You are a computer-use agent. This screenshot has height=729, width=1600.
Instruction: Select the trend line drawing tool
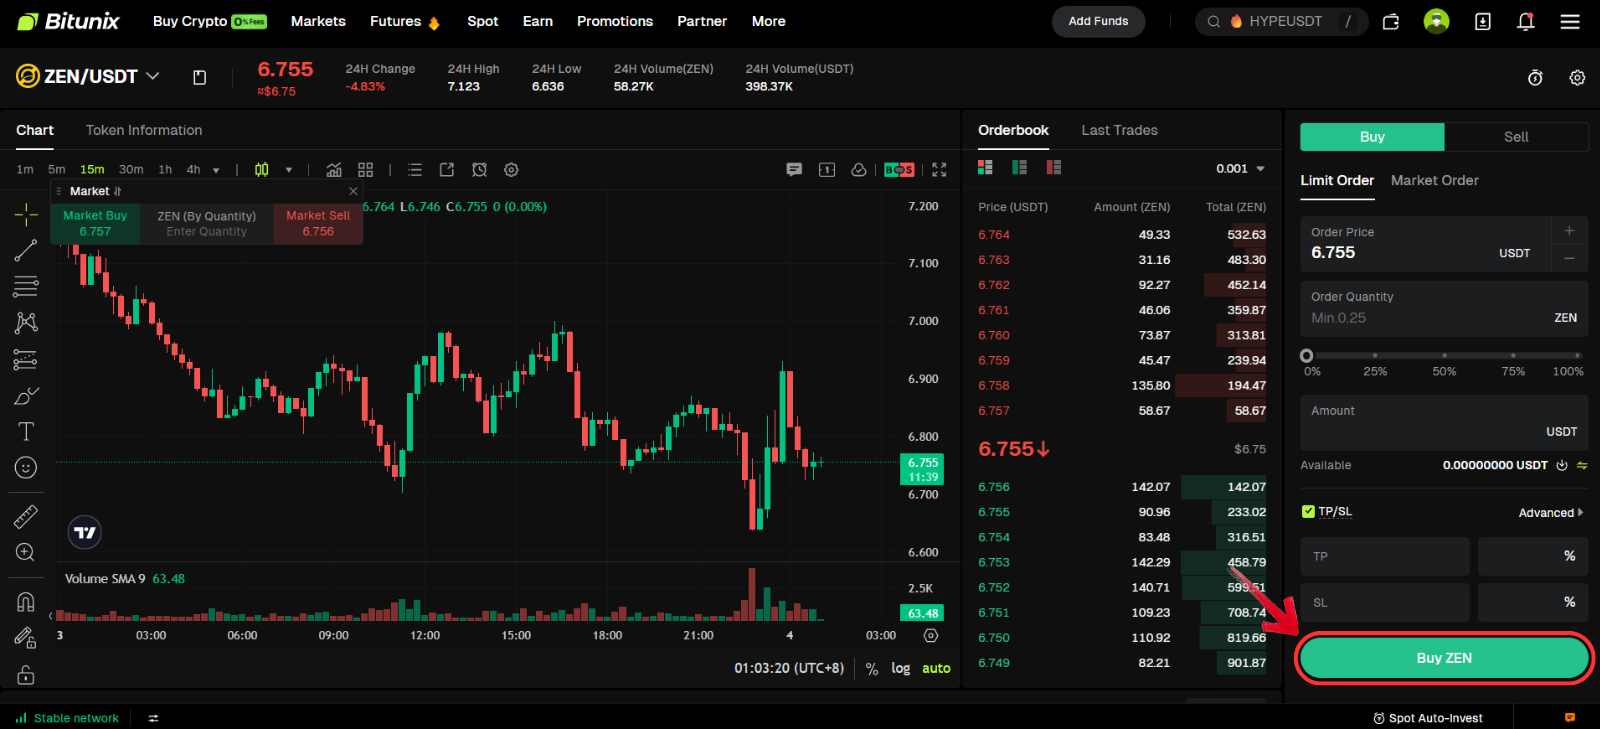[26, 250]
